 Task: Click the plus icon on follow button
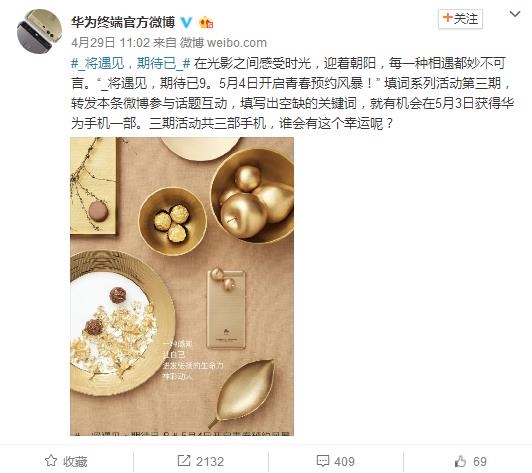(448, 17)
